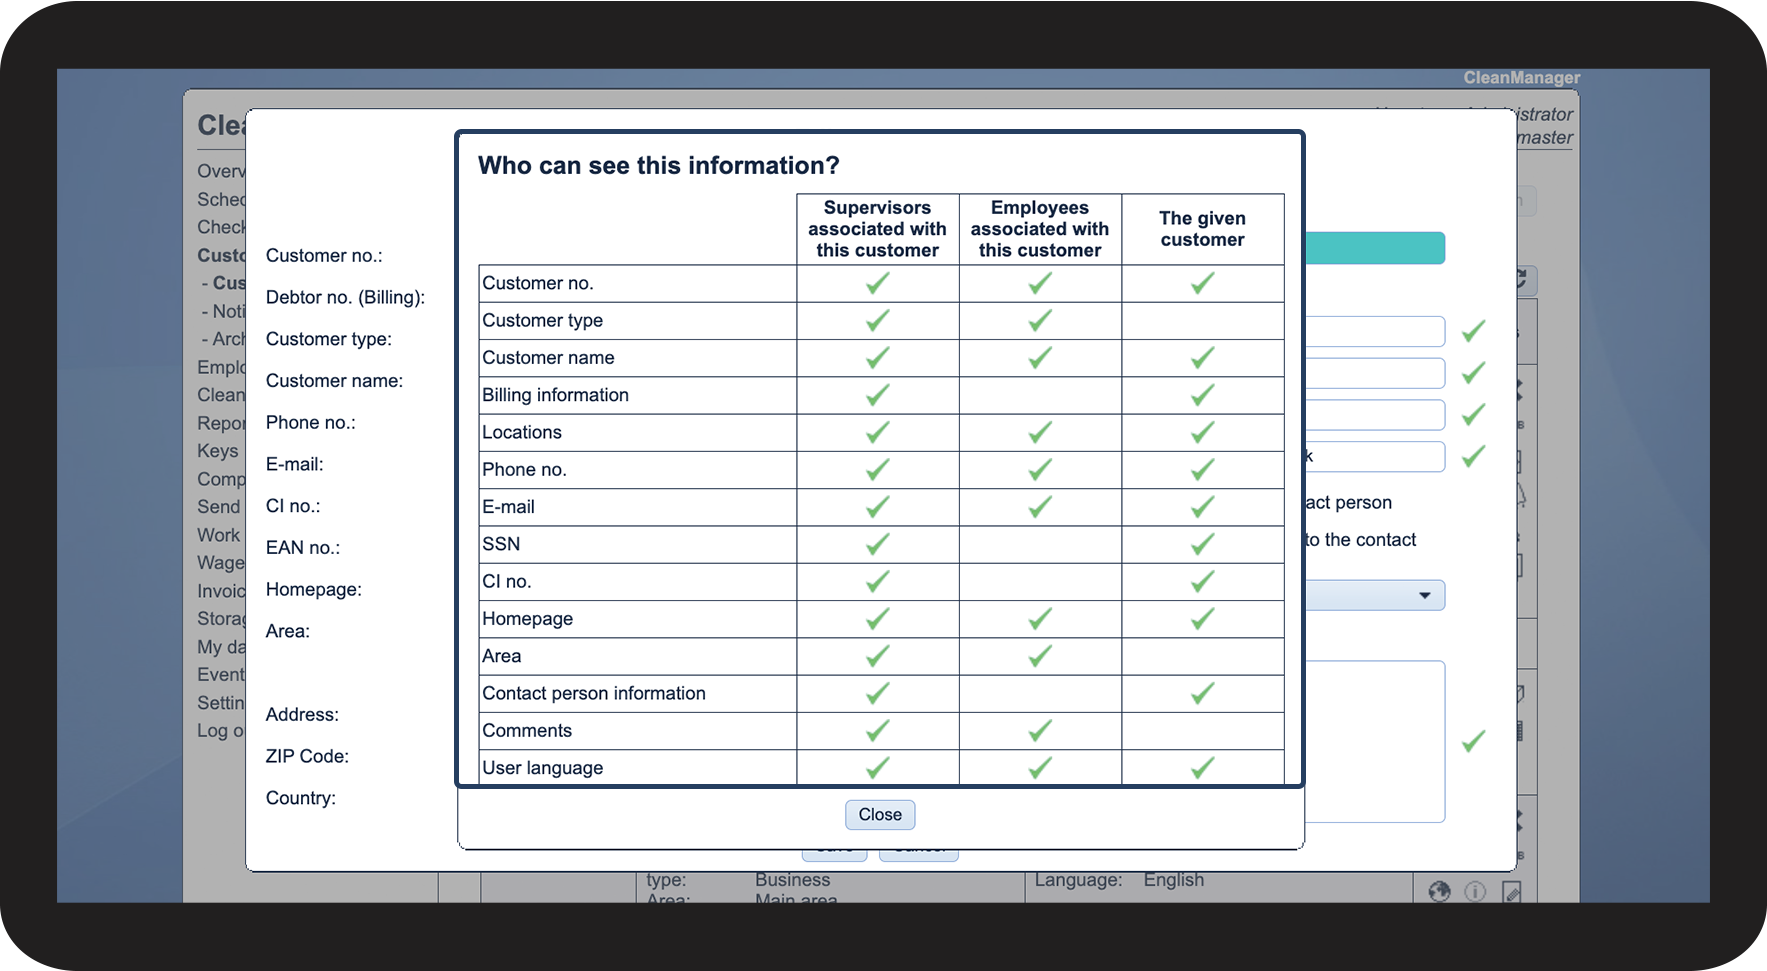Click the teal colored bar at top right
This screenshot has width=1767, height=971.
coord(1375,248)
